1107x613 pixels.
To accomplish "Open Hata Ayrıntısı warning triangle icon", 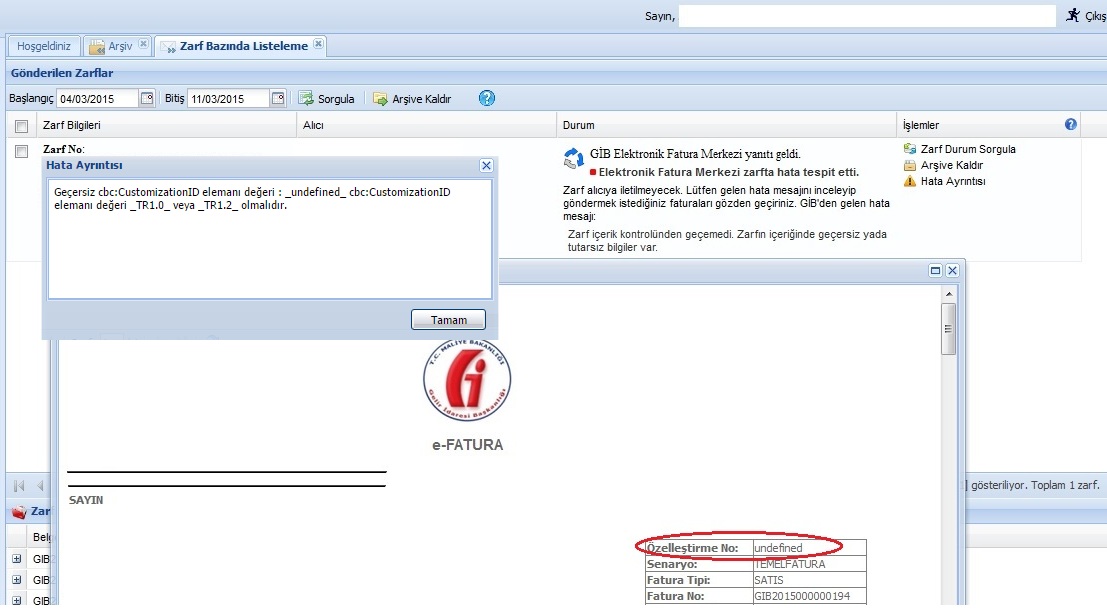I will pos(909,181).
